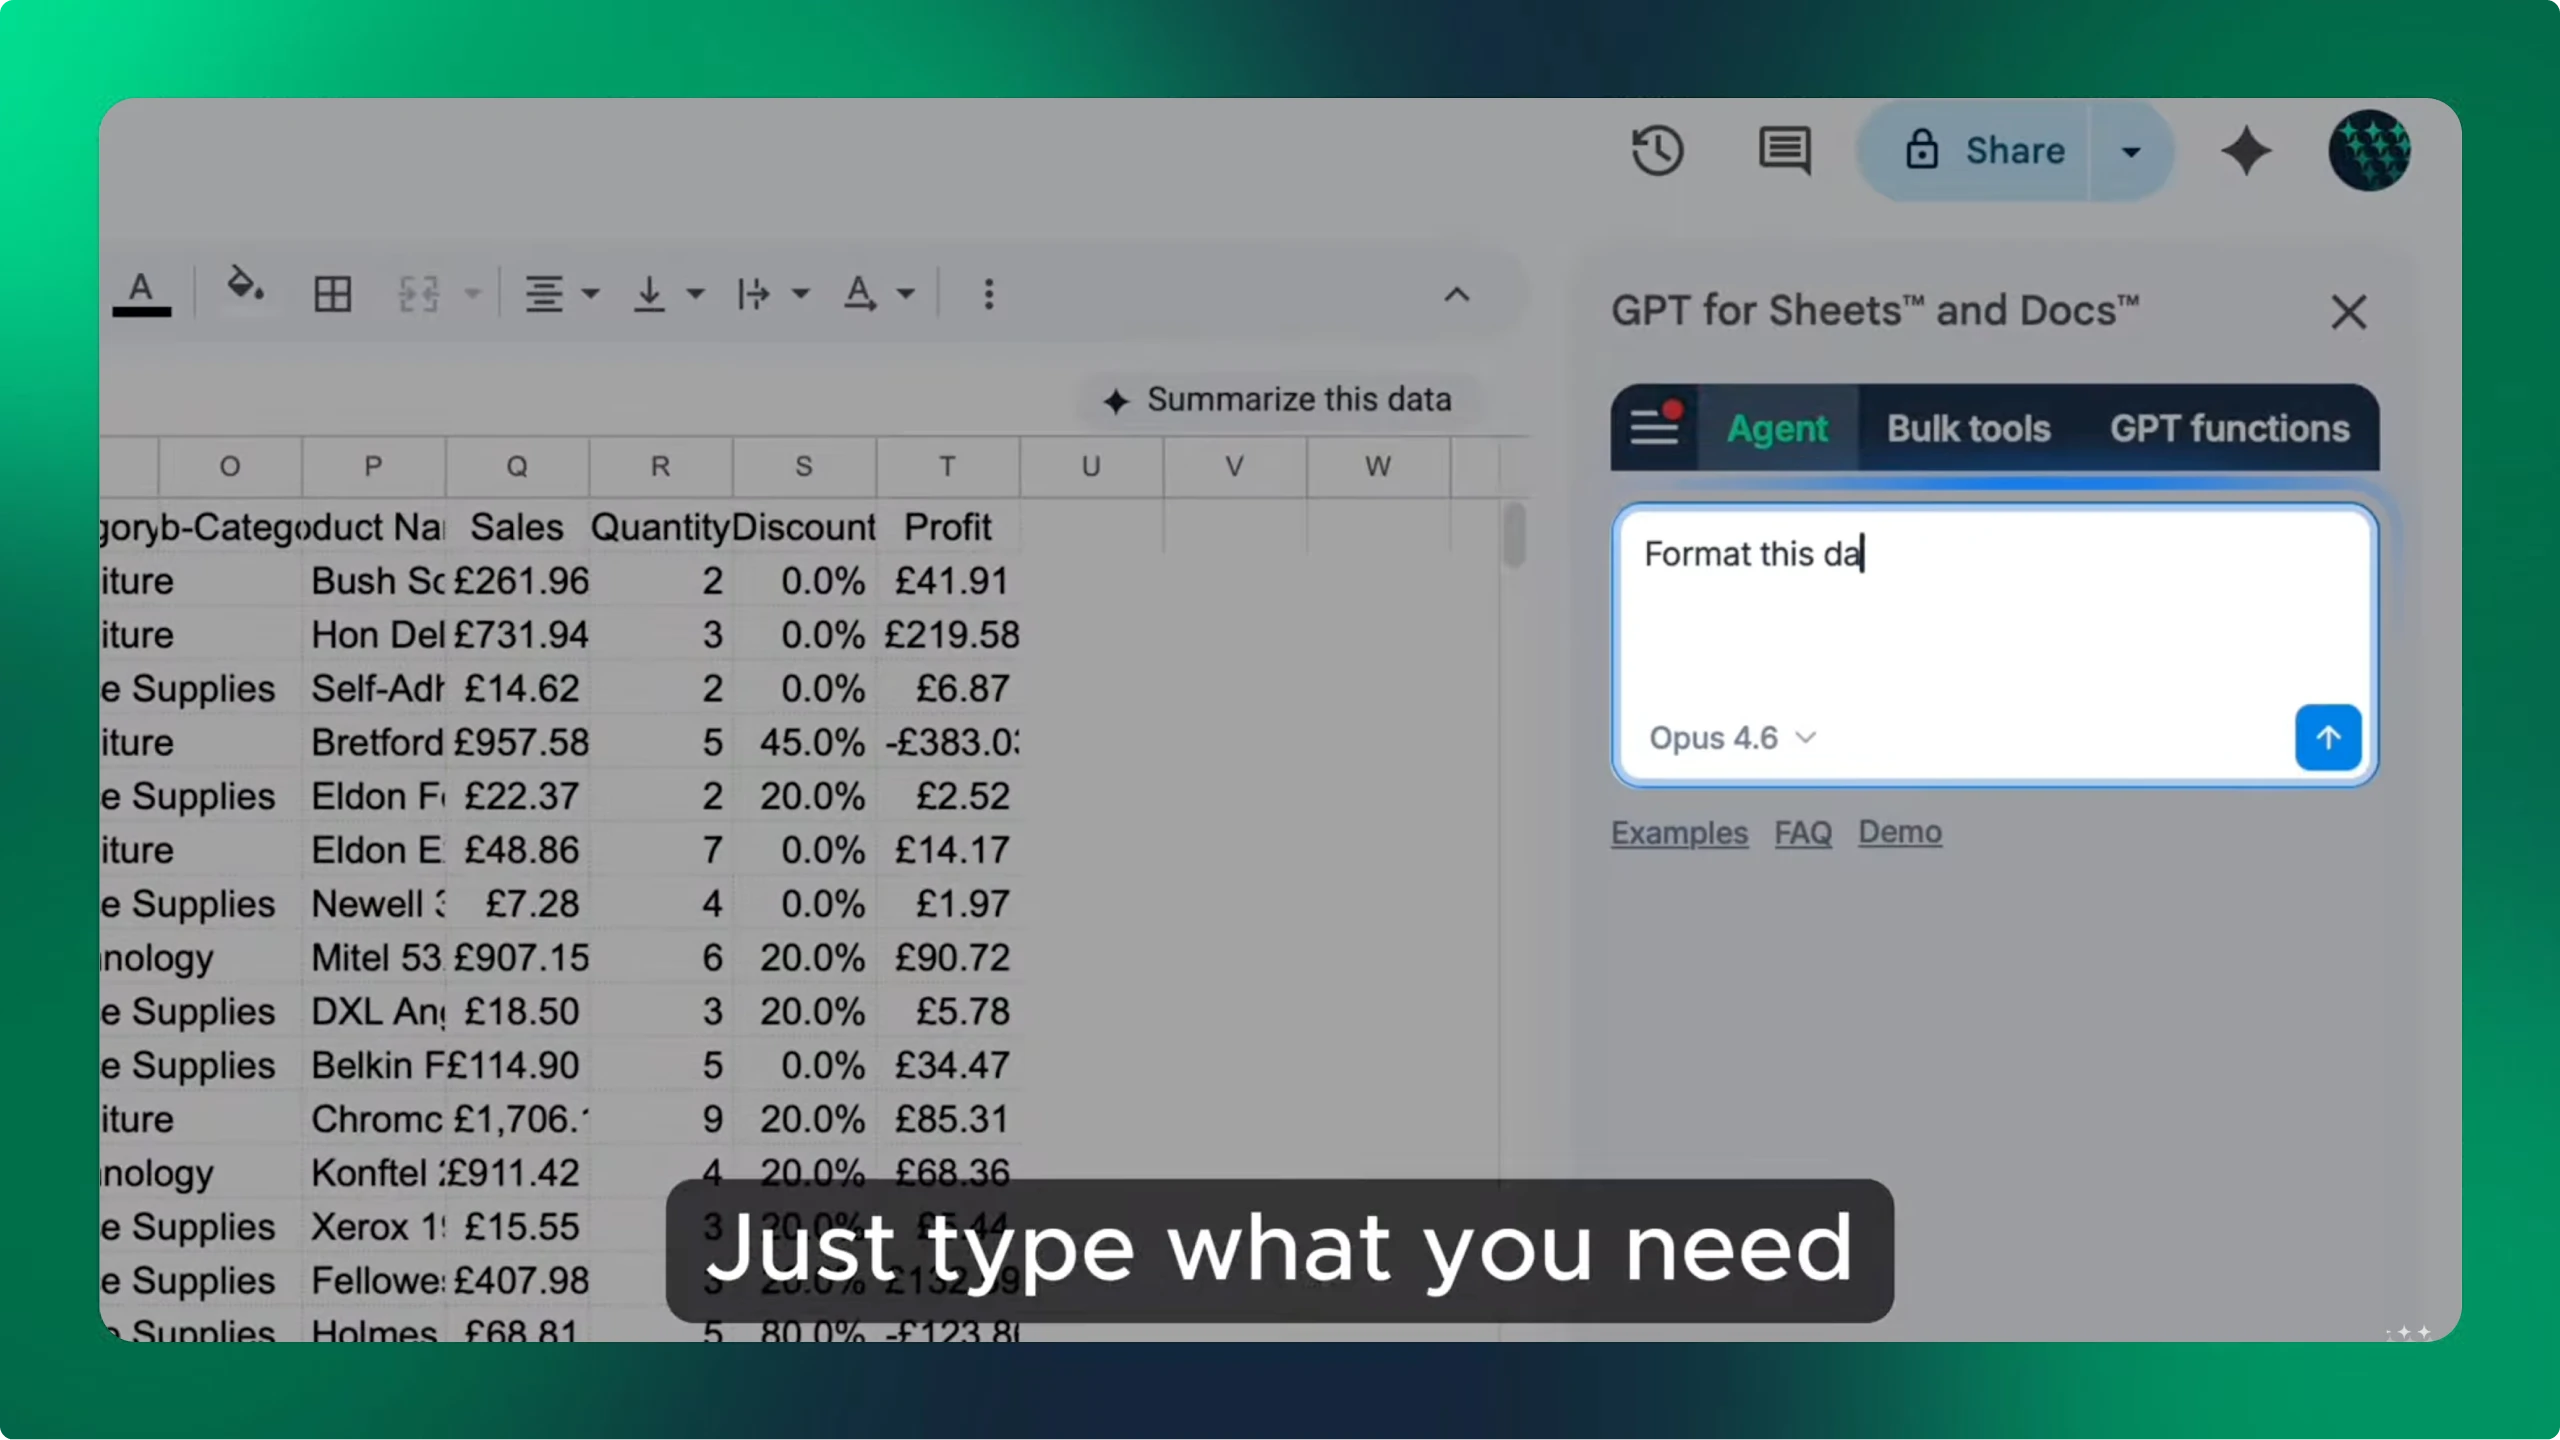Viewport: 2560px width, 1440px height.
Task: Collapse the toolbar with up chevron
Action: (x=1456, y=294)
